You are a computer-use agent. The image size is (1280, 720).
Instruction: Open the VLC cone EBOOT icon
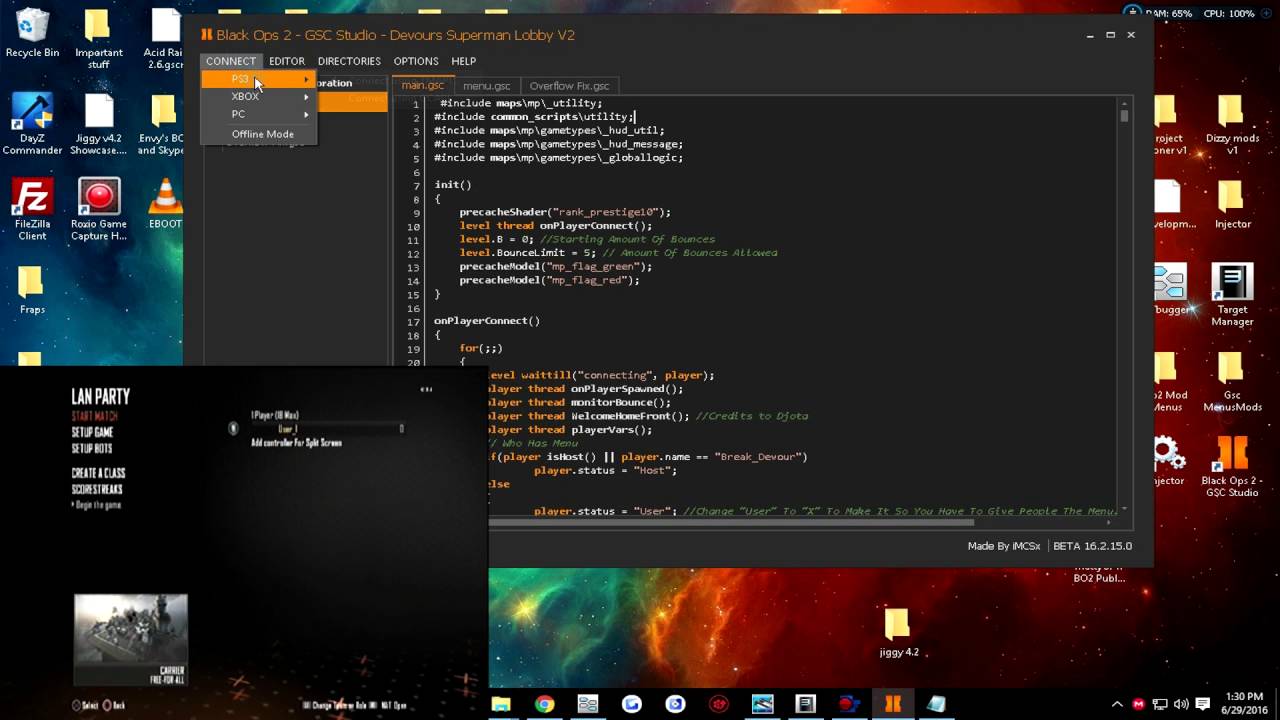point(164,205)
